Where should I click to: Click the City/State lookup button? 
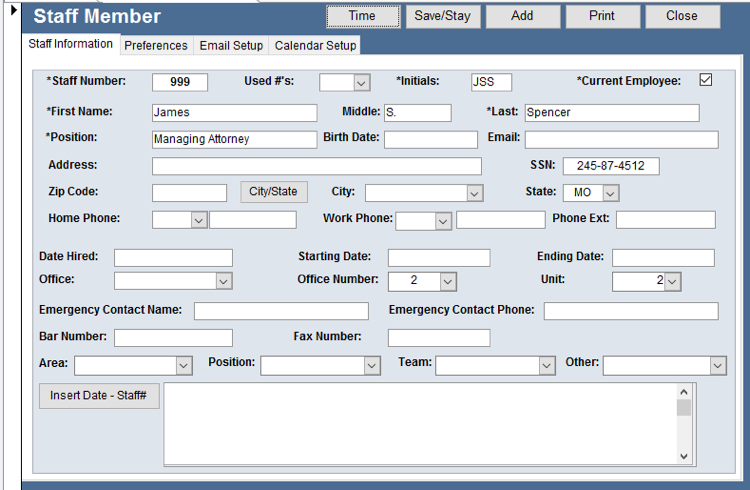[x=273, y=192]
